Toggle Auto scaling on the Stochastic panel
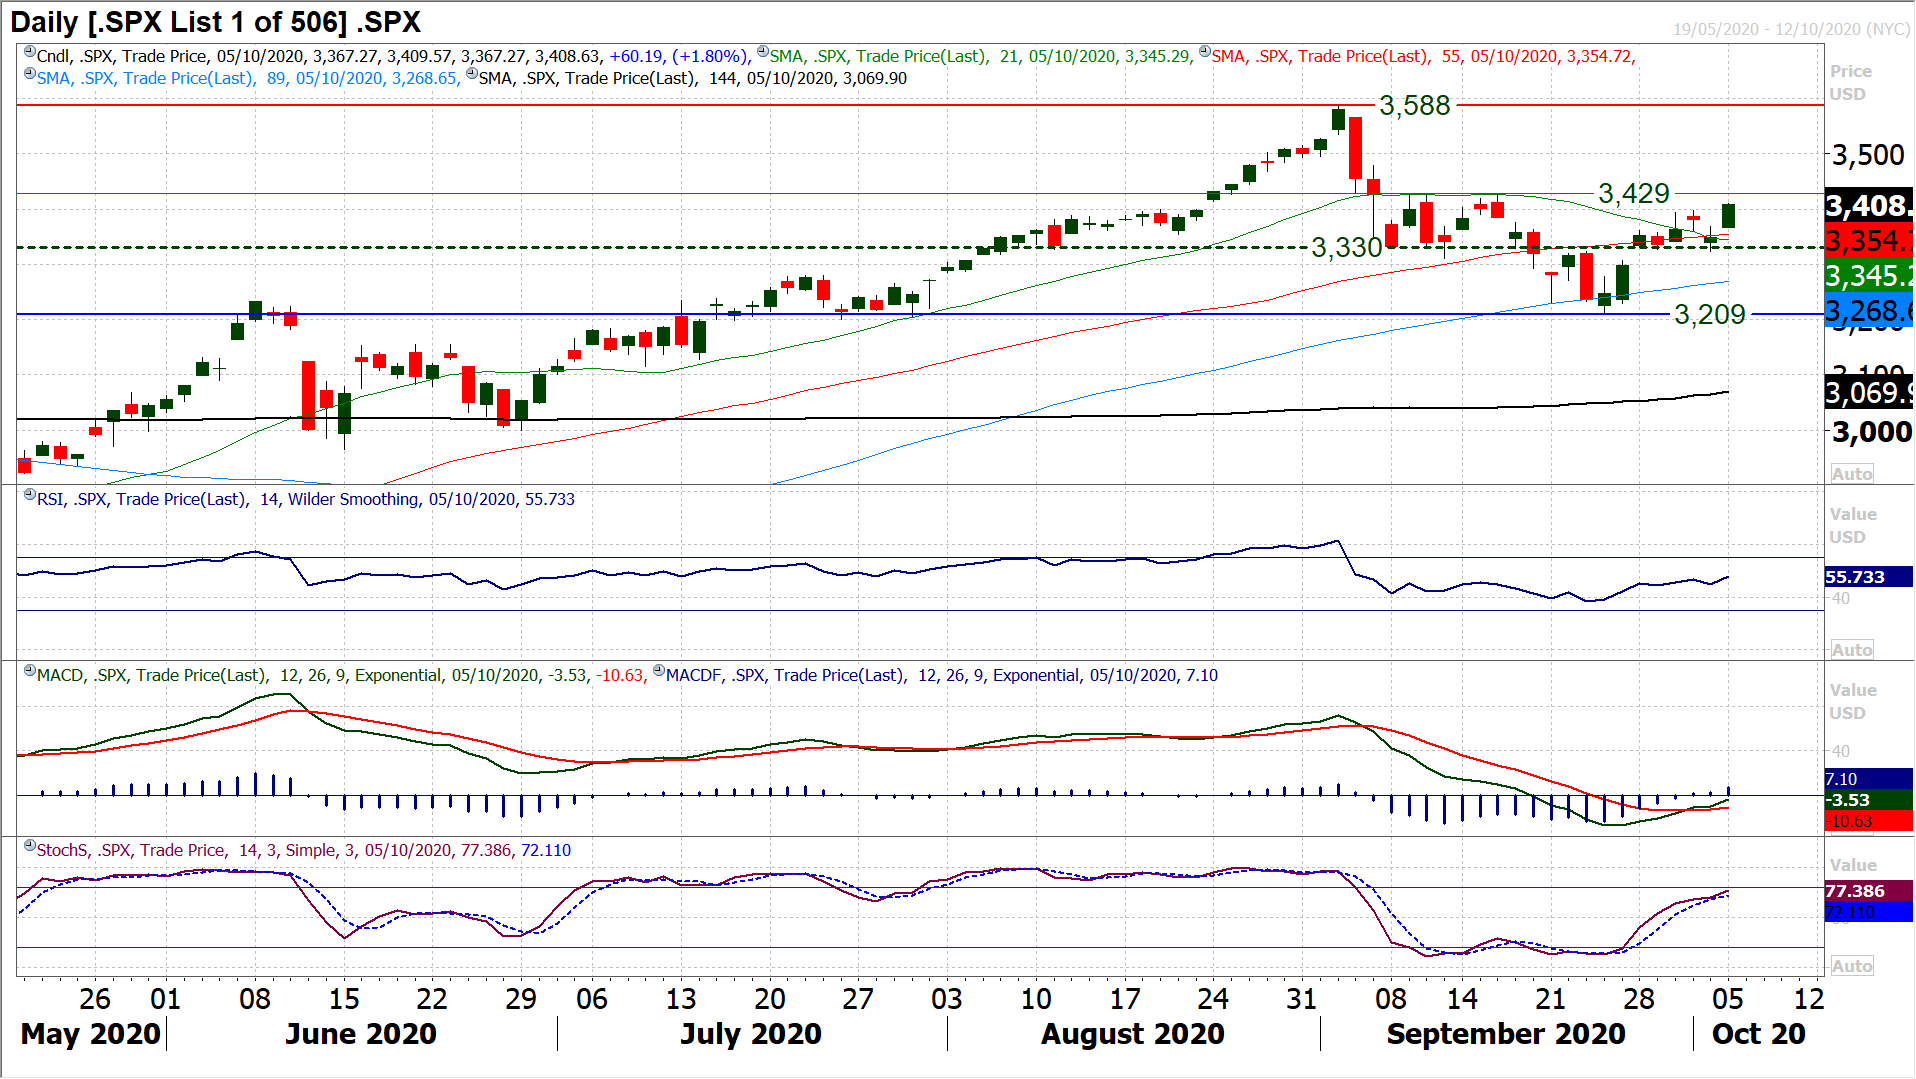 (1852, 966)
